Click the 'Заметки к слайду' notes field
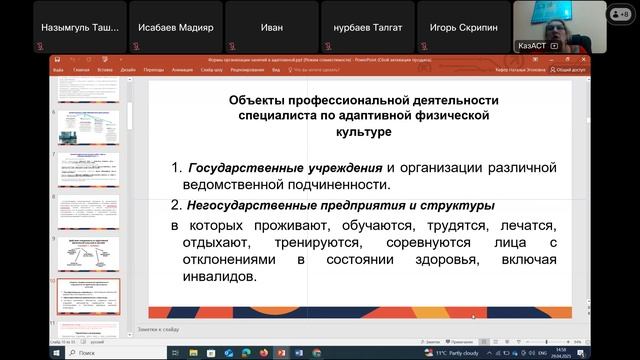This screenshot has height=360, width=640. pos(158,329)
